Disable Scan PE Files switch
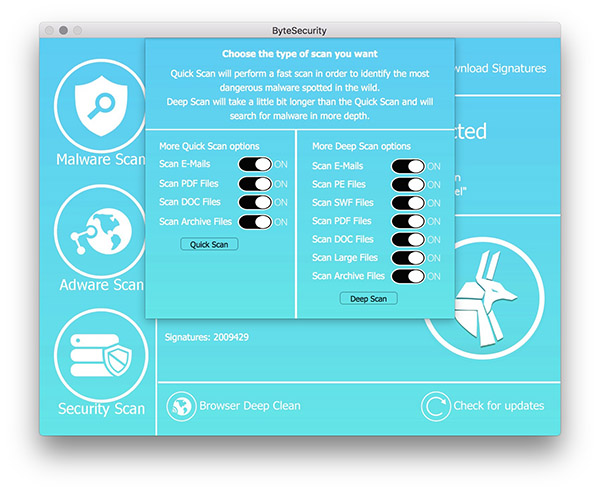 pyautogui.click(x=408, y=185)
